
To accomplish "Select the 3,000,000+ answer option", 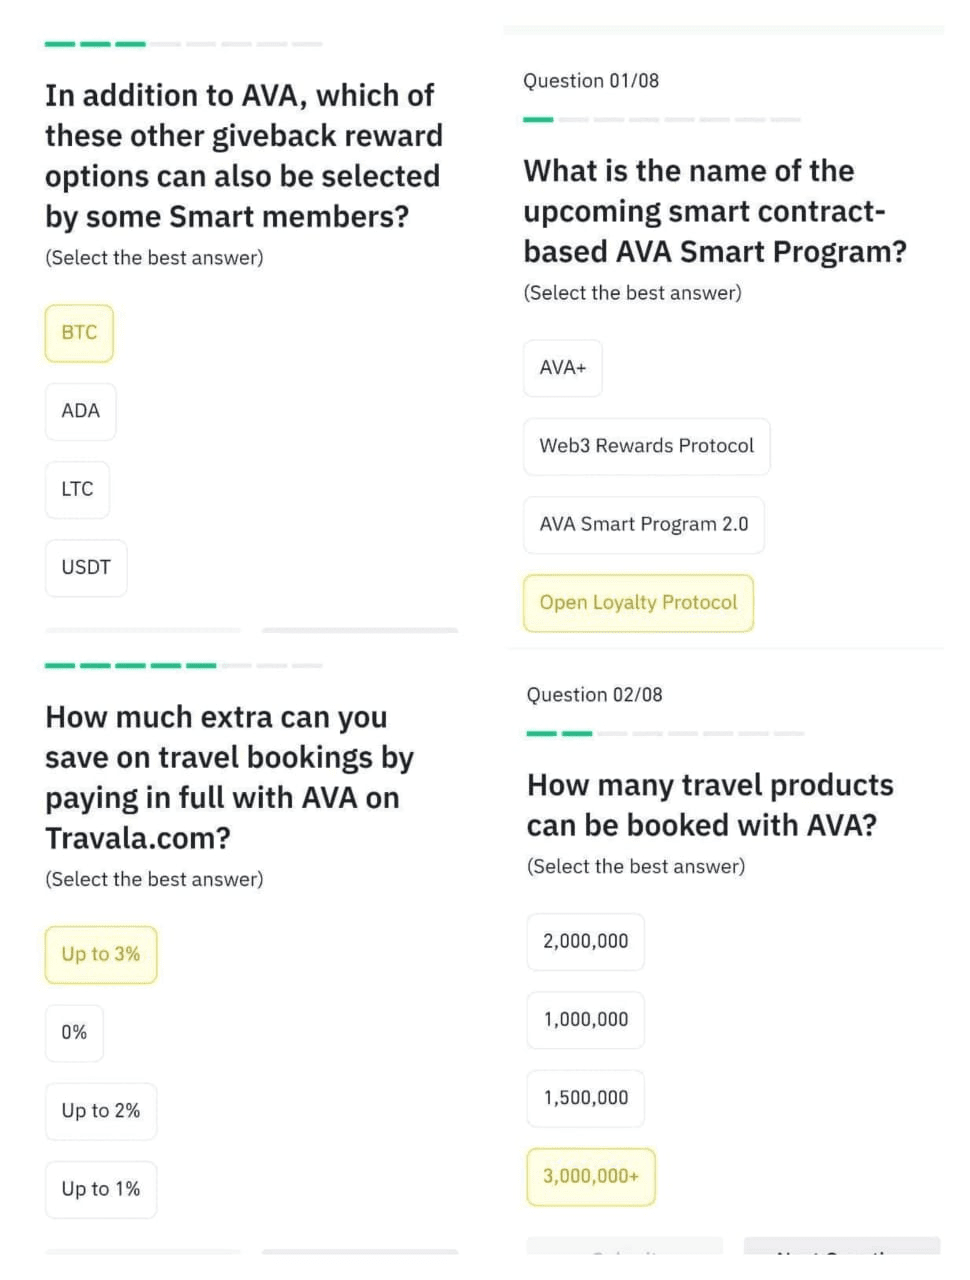I will pyautogui.click(x=590, y=1177).
